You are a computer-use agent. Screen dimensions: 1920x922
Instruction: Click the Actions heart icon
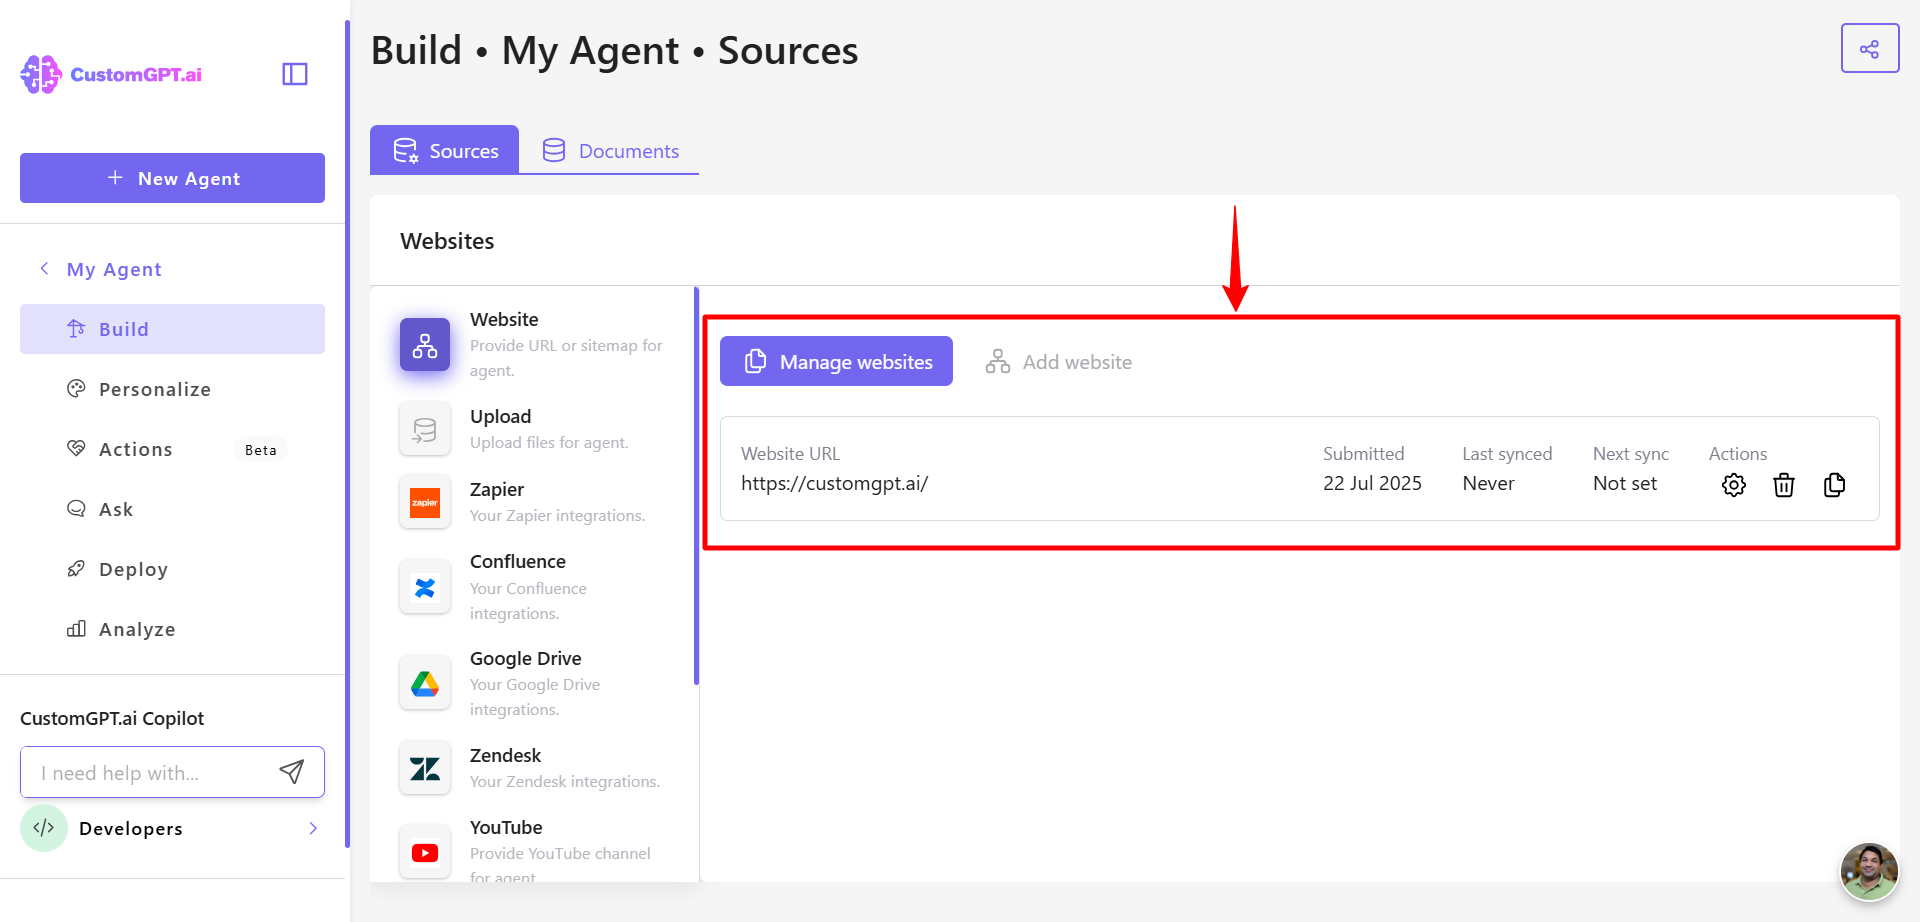click(x=76, y=448)
